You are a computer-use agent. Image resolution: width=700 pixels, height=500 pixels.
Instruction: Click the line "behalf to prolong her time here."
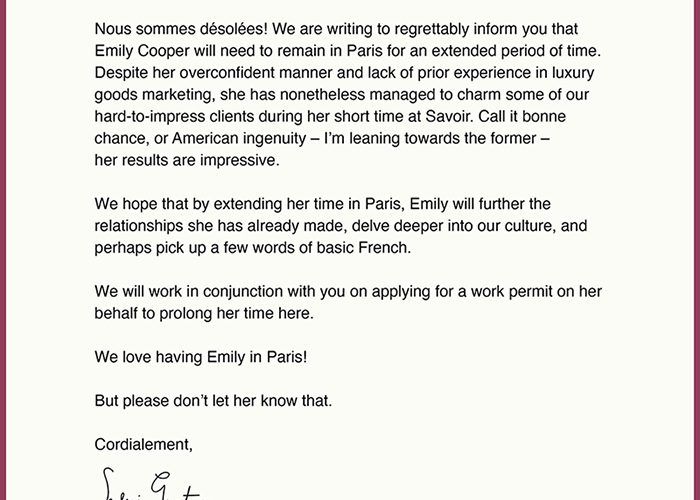point(204,314)
